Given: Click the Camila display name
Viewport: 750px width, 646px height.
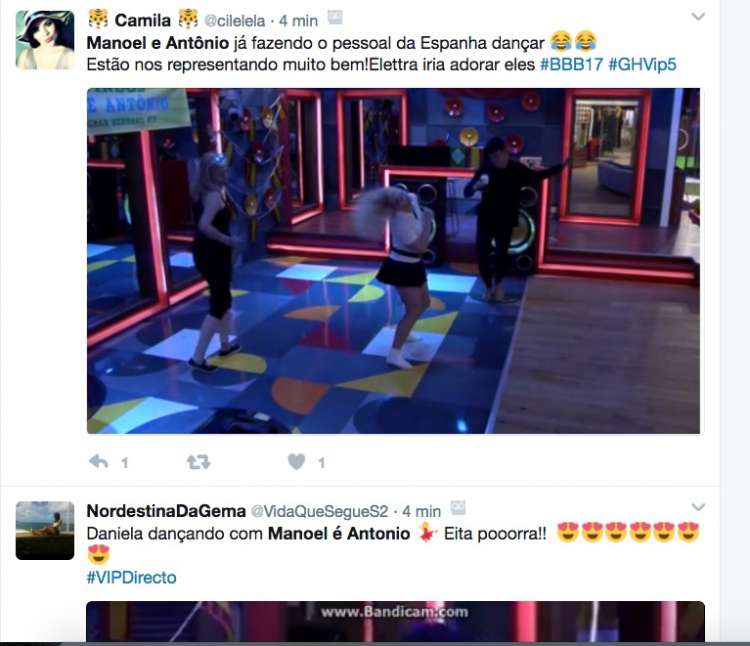Looking at the screenshot, I should pyautogui.click(x=143, y=21).
